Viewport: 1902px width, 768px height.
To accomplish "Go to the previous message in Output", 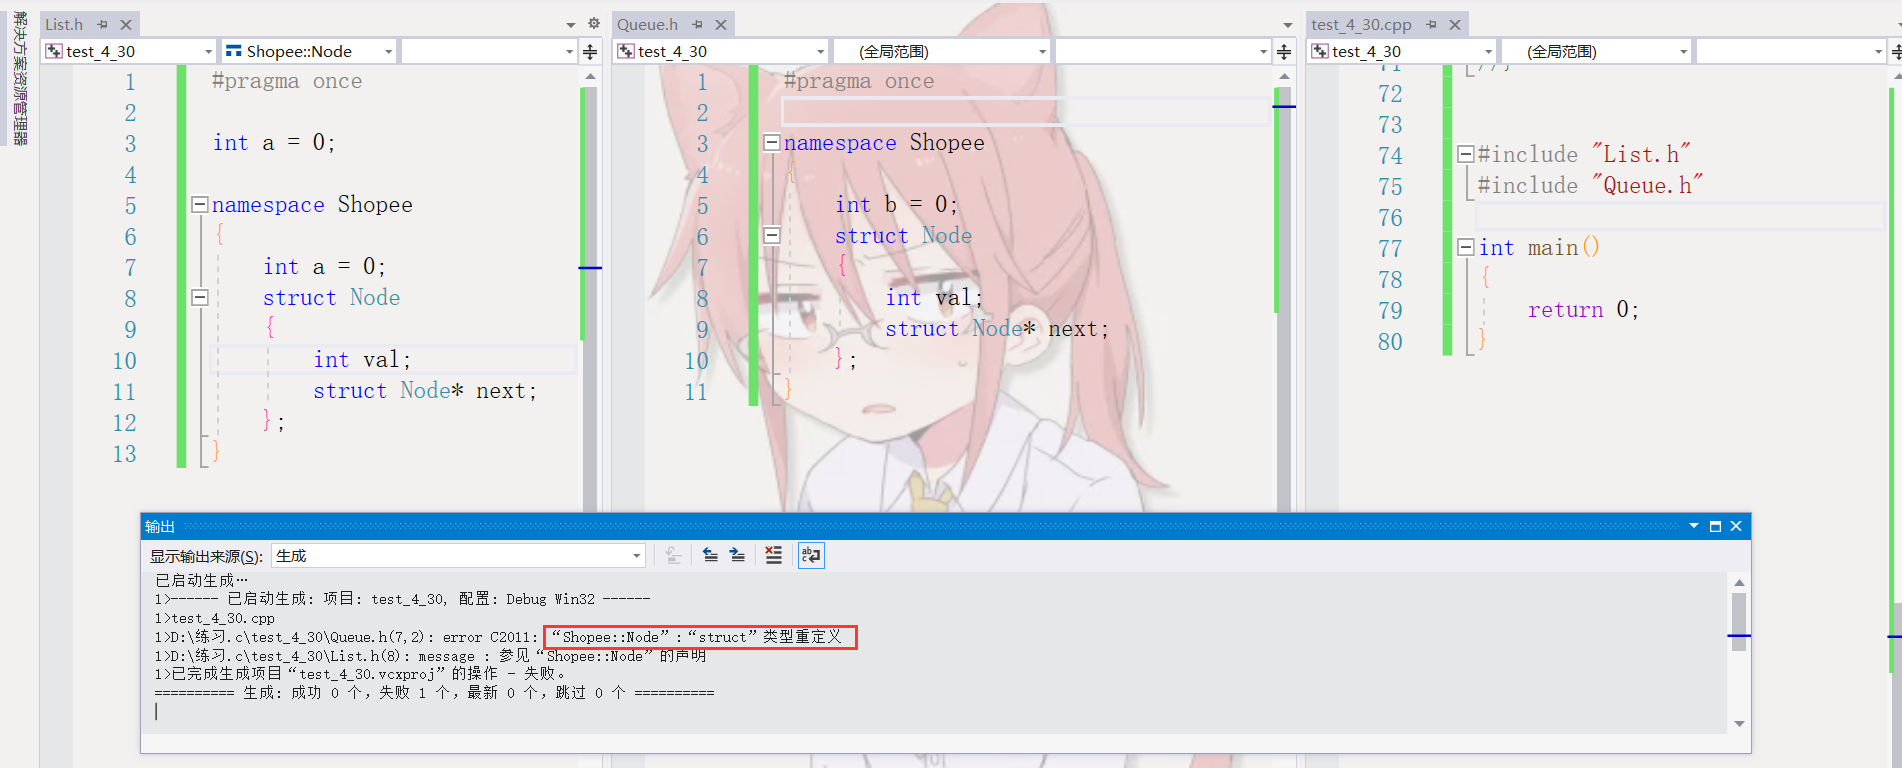I will click(710, 555).
